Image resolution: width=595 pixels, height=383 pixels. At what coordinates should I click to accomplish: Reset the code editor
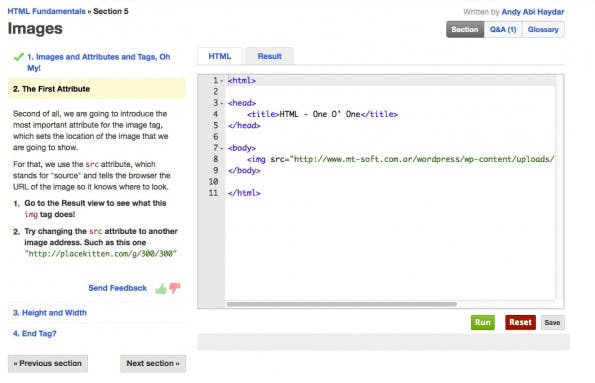coord(520,322)
